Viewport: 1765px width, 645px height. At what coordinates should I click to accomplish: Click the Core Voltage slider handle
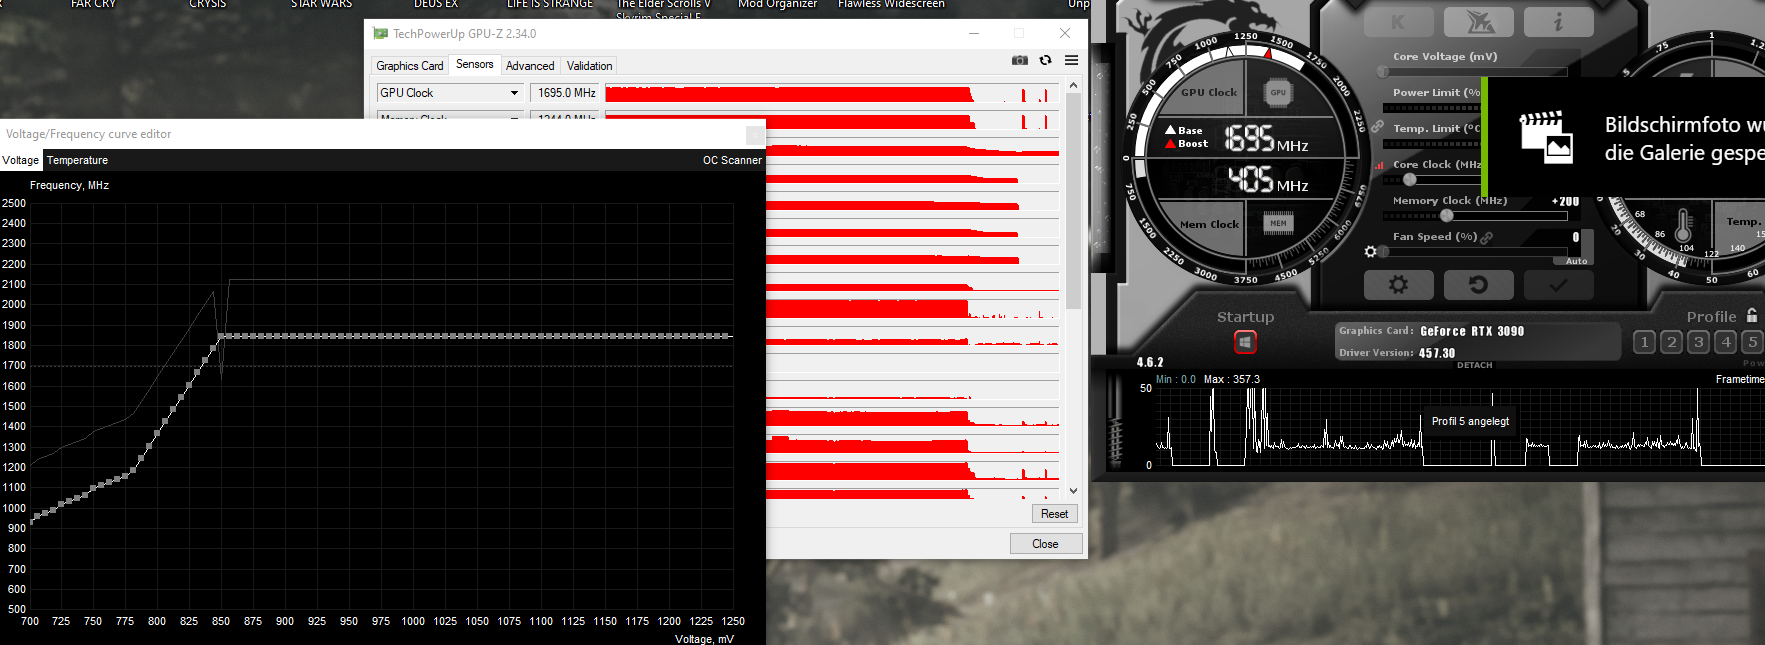point(1383,71)
